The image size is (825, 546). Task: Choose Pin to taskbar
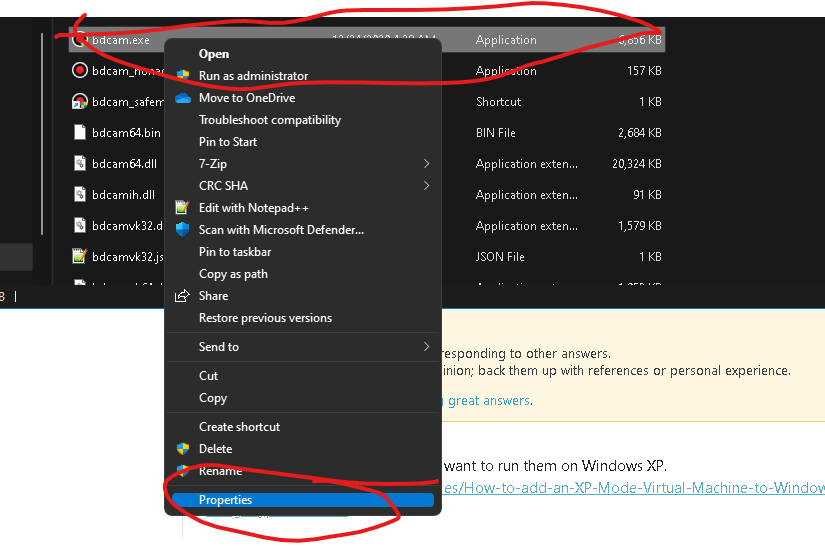click(x=303, y=252)
